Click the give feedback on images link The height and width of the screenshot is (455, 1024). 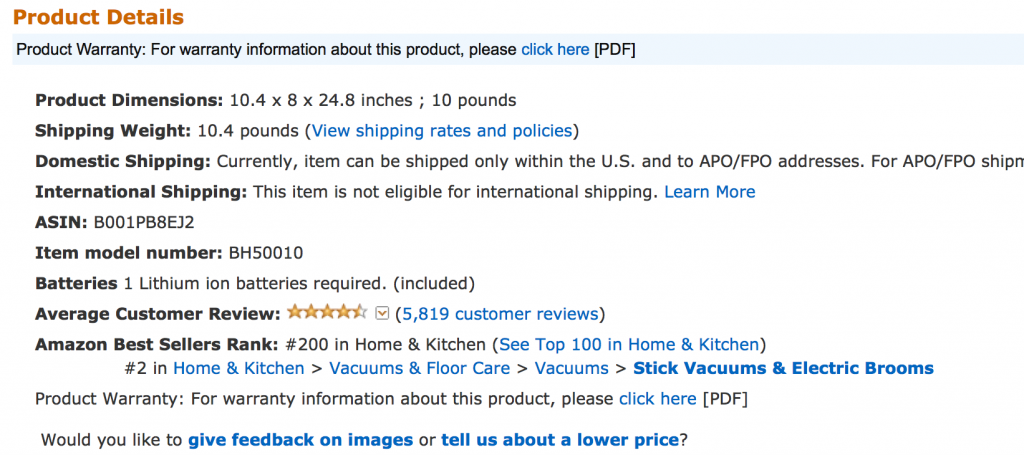pos(300,439)
